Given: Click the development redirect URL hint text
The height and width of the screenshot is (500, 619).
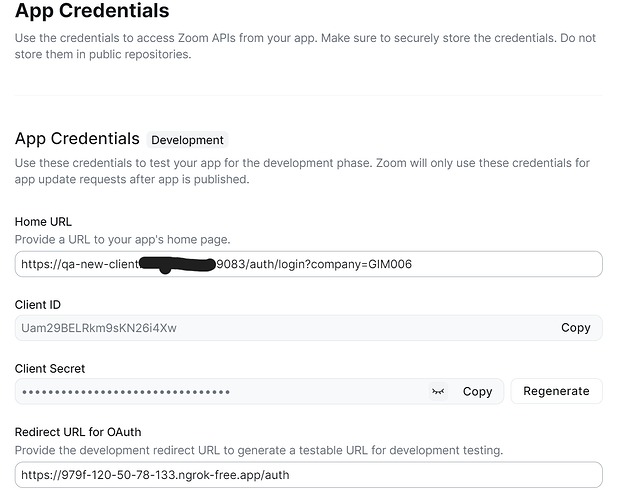Looking at the screenshot, I should click(258, 450).
